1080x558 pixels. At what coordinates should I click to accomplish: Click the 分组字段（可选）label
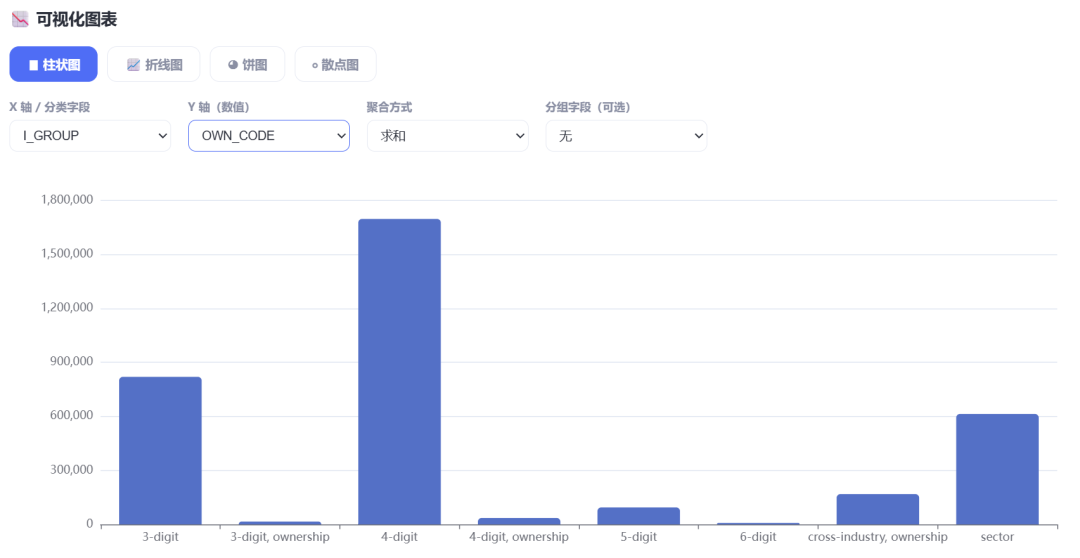588,107
